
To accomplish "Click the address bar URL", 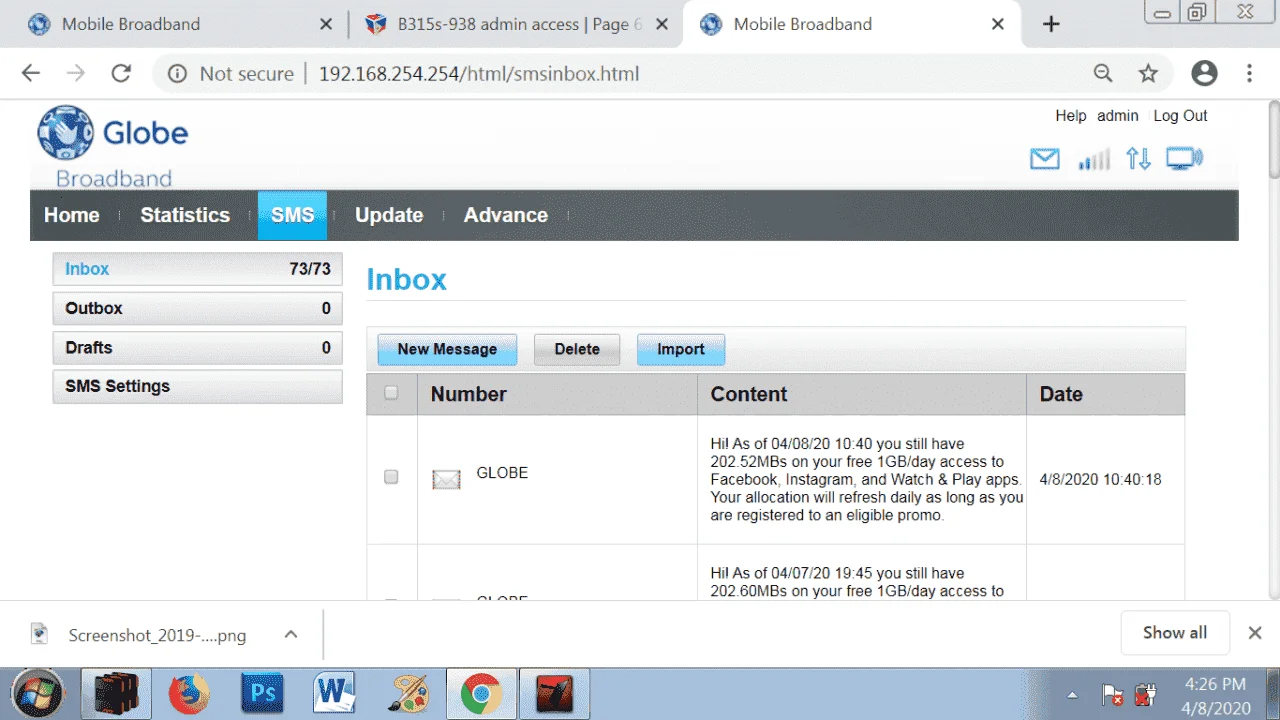I will [479, 74].
